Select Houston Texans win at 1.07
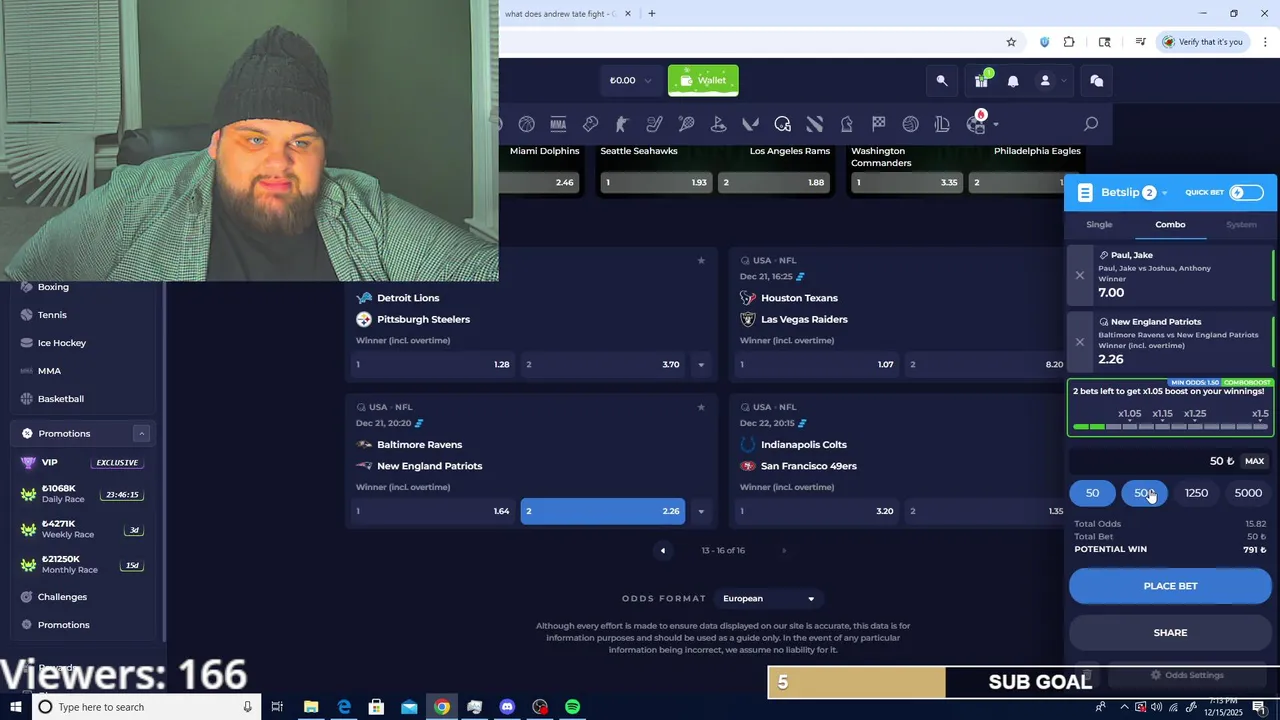 point(816,364)
